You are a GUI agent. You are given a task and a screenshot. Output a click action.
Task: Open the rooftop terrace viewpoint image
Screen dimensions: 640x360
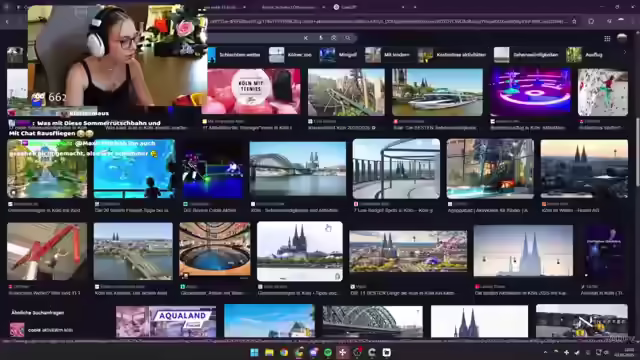[396, 169]
